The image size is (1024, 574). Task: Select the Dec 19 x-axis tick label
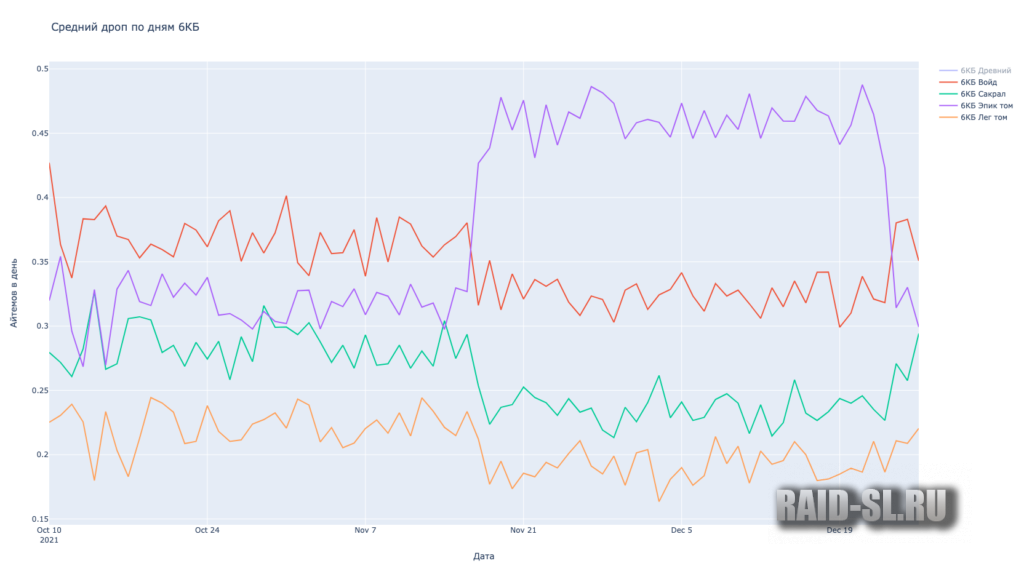pyautogui.click(x=841, y=530)
